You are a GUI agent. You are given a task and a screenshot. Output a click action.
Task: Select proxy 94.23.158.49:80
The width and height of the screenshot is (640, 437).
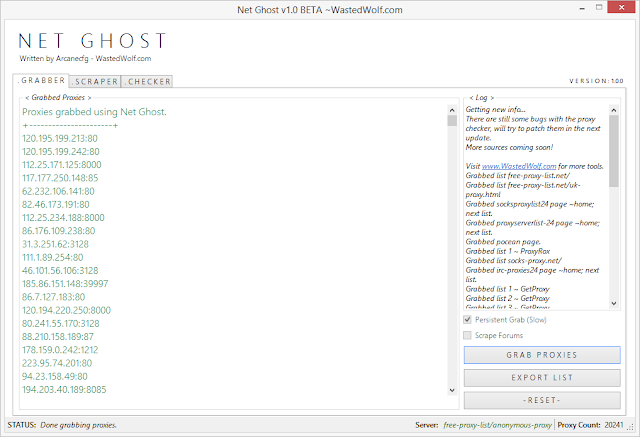tap(55, 376)
